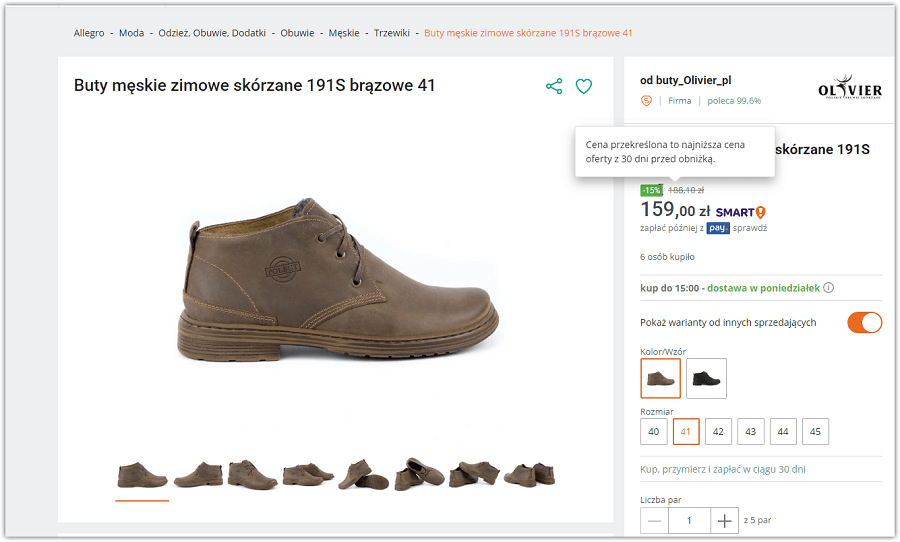Select the brown shoe color swatch
The height and width of the screenshot is (542, 900).
[x=660, y=378]
